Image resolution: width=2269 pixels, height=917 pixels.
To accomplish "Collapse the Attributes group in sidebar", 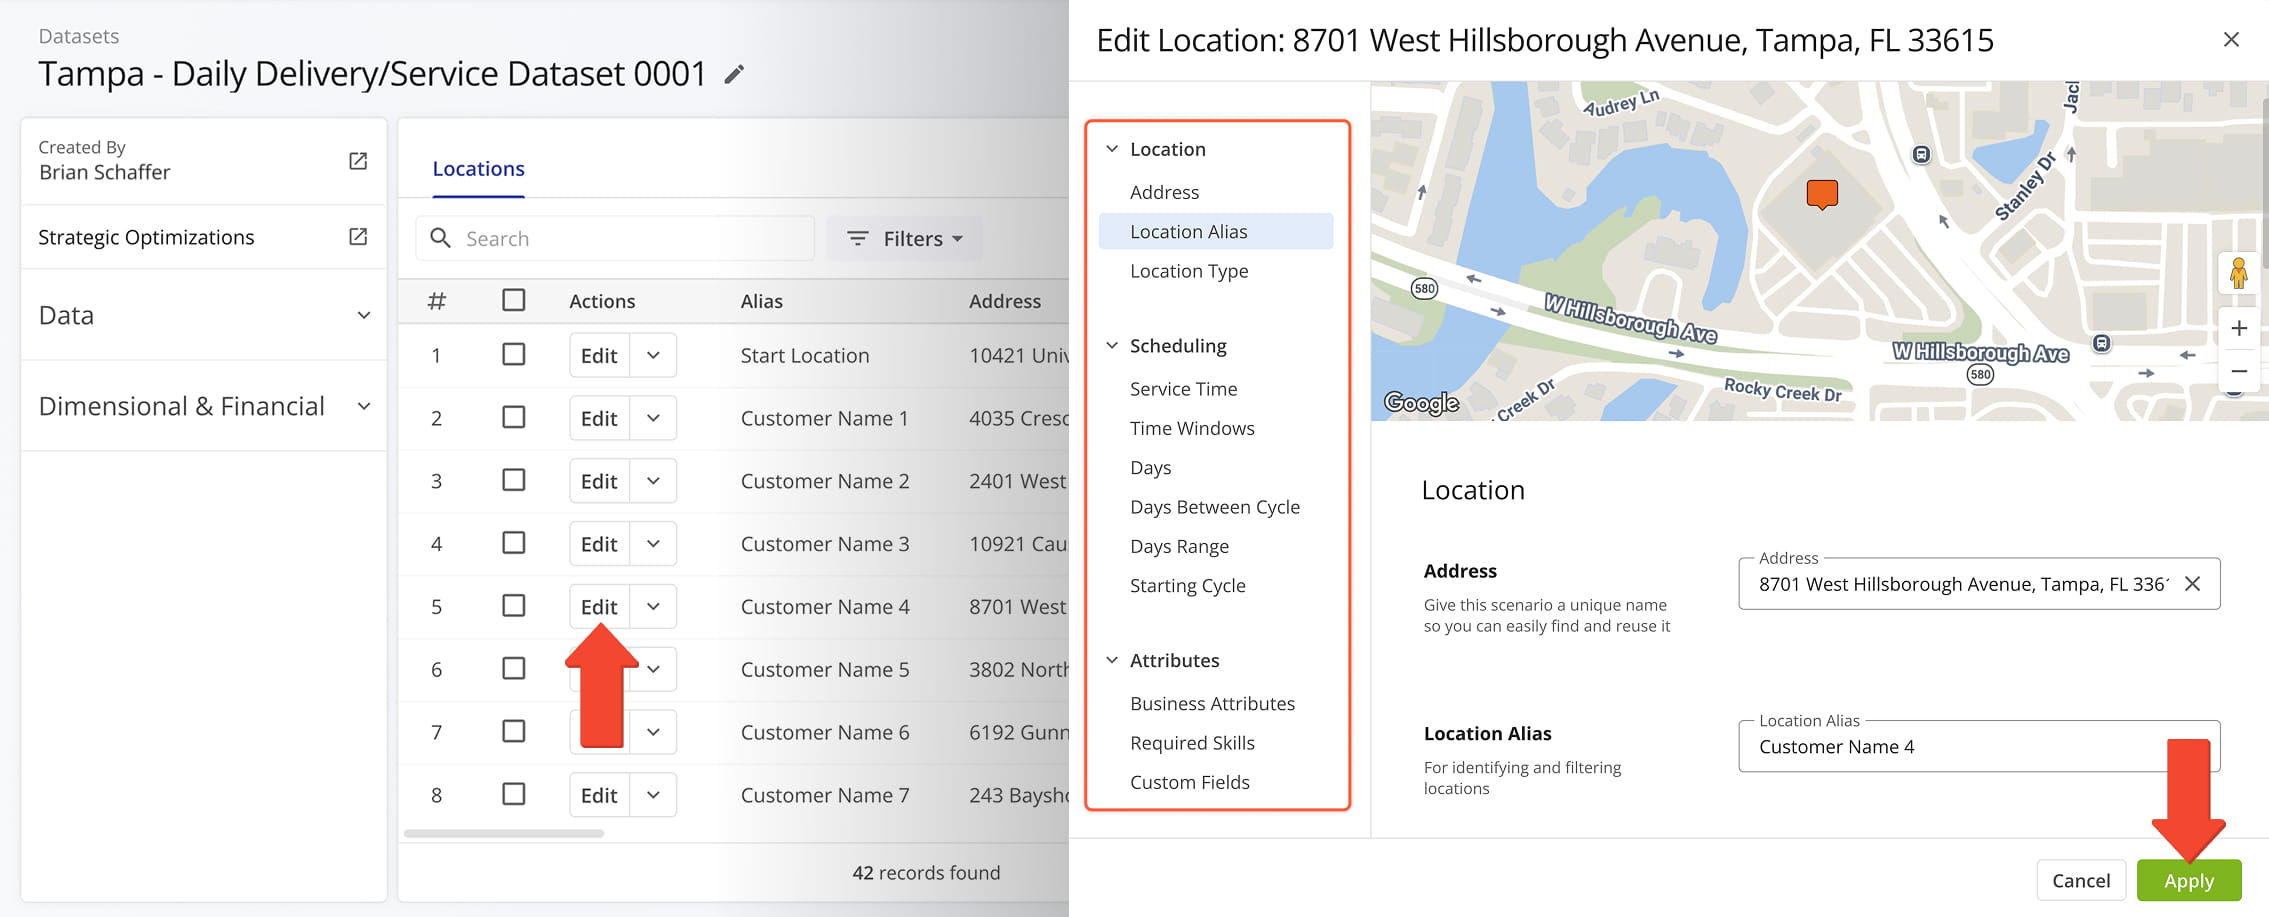I will tap(1112, 660).
